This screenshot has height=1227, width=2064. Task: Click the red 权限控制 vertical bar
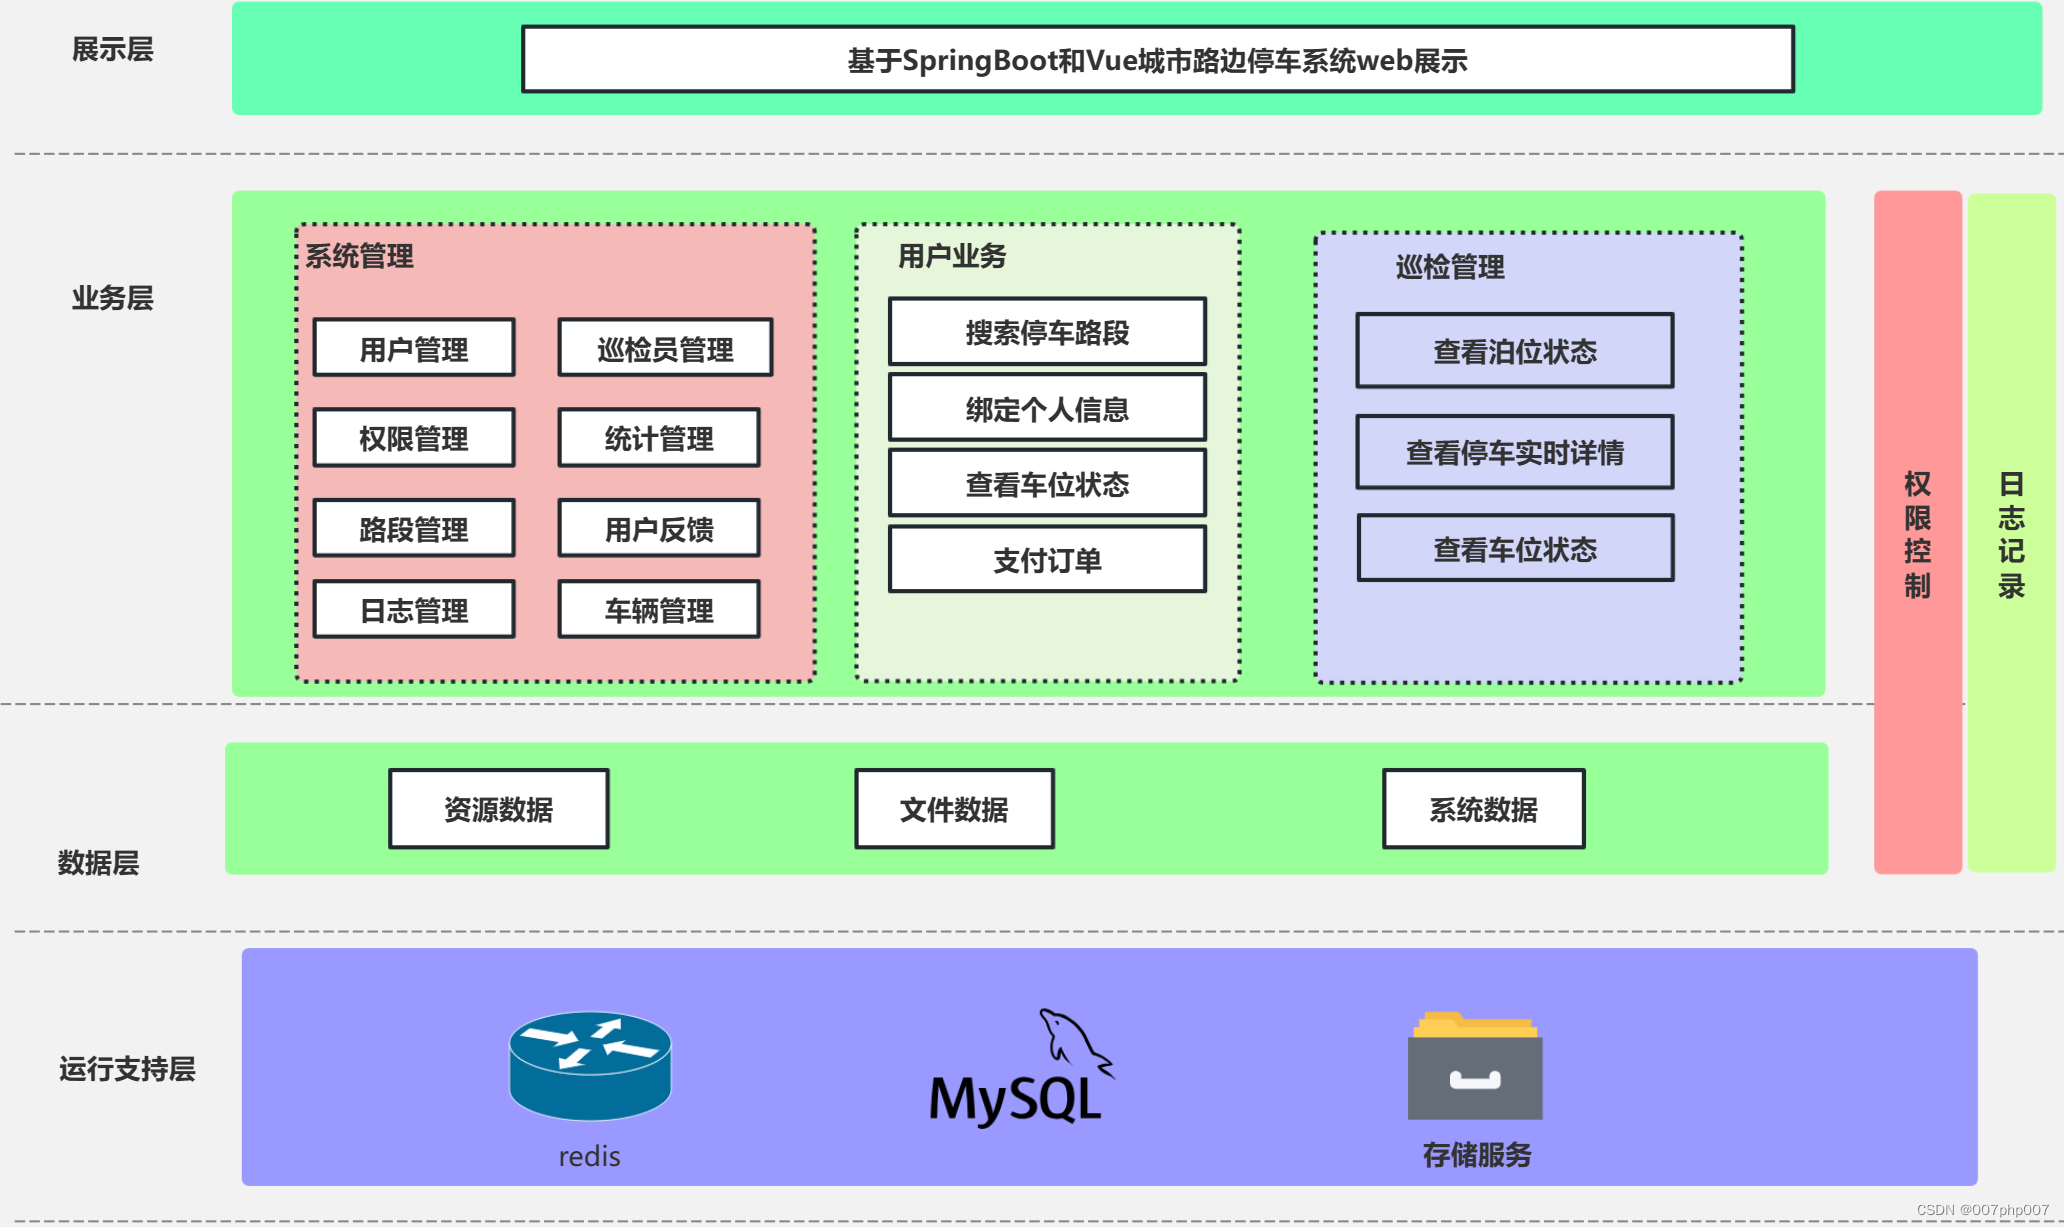click(1917, 532)
